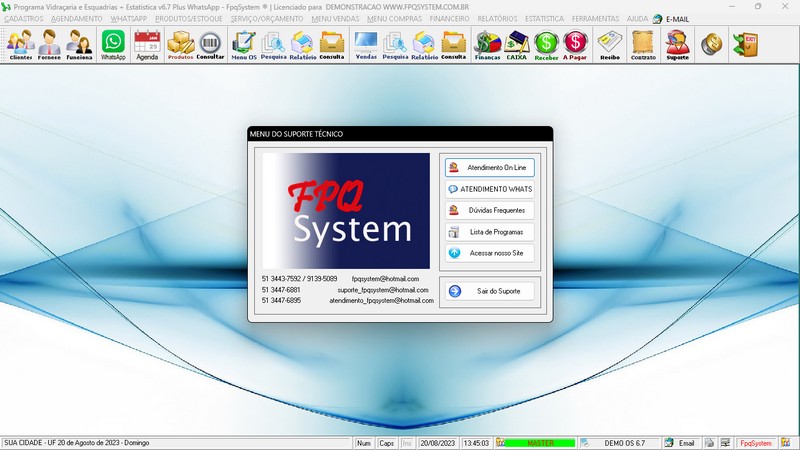800x450 pixels.
Task: Click Pesquisa icon right of Vendas
Action: click(395, 45)
